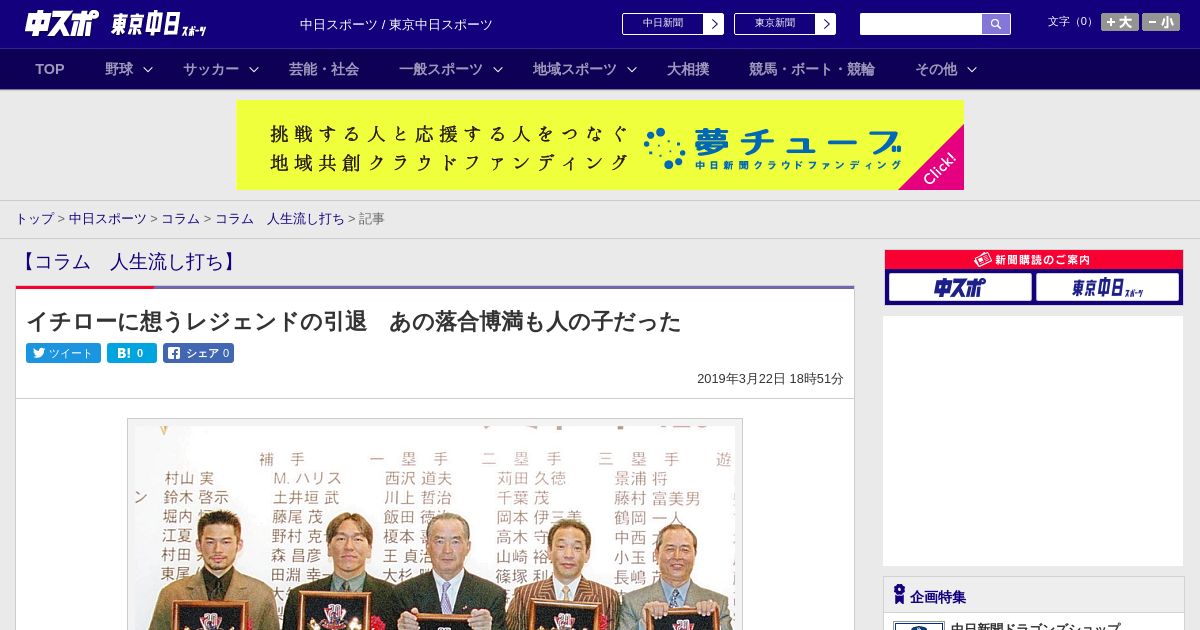
Task: Increase text size with 大 button
Action: [1120, 22]
